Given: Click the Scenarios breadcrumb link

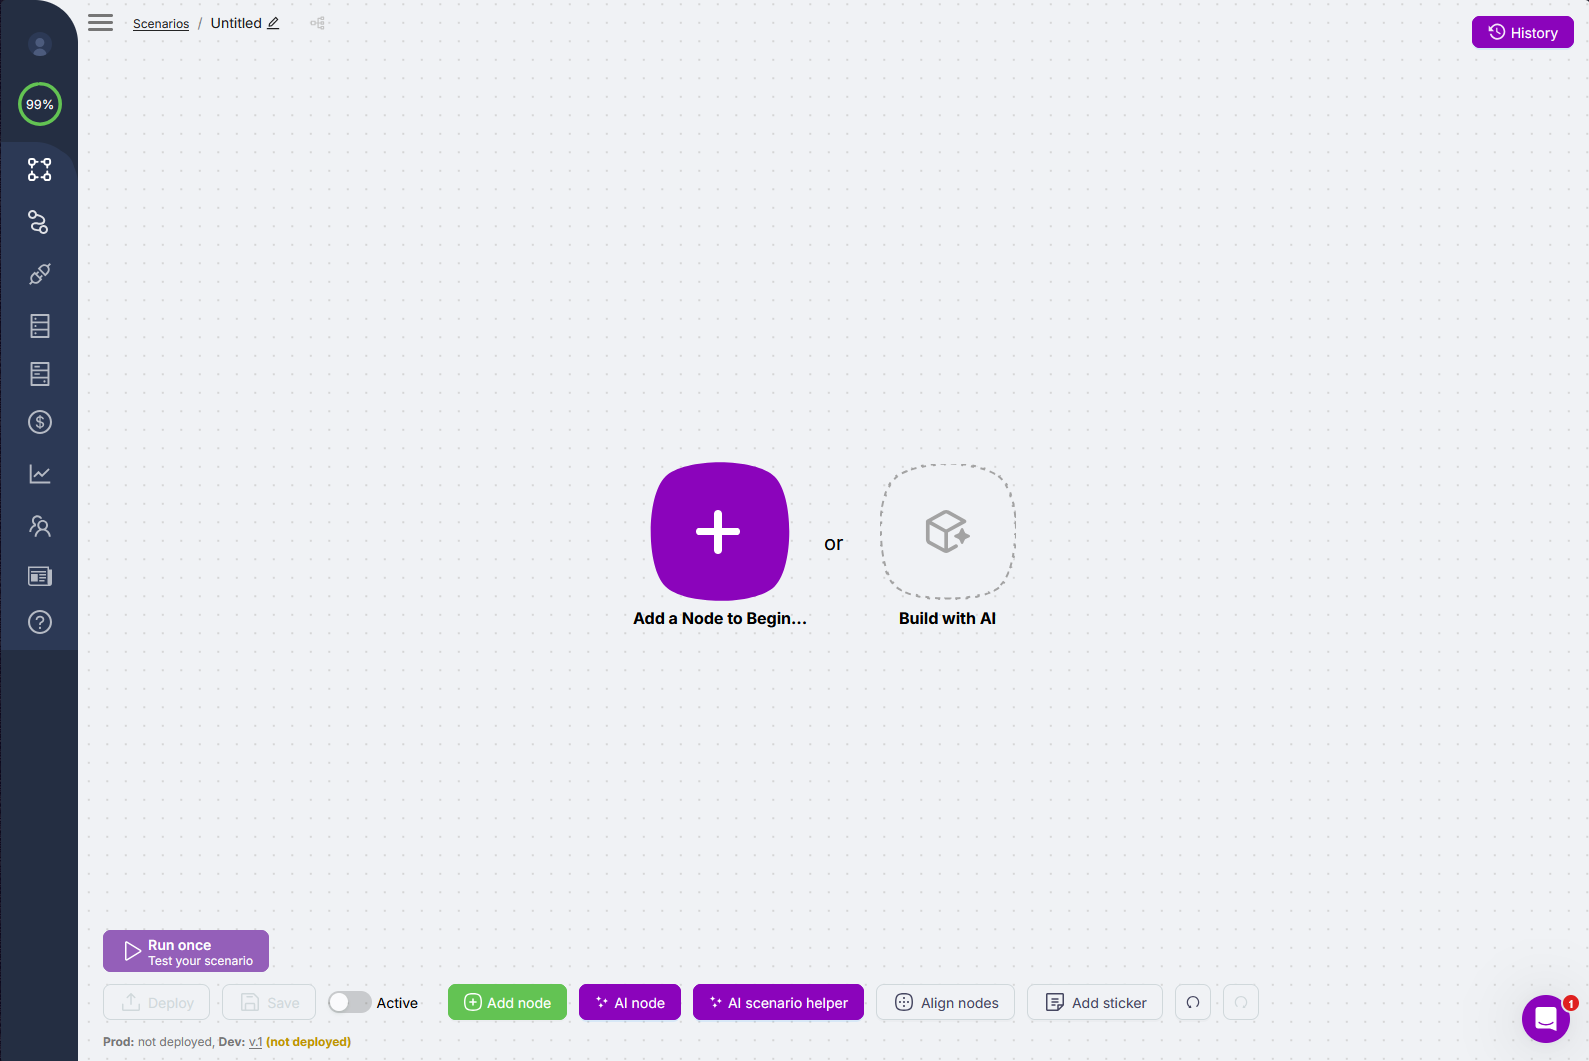Looking at the screenshot, I should click(x=161, y=24).
